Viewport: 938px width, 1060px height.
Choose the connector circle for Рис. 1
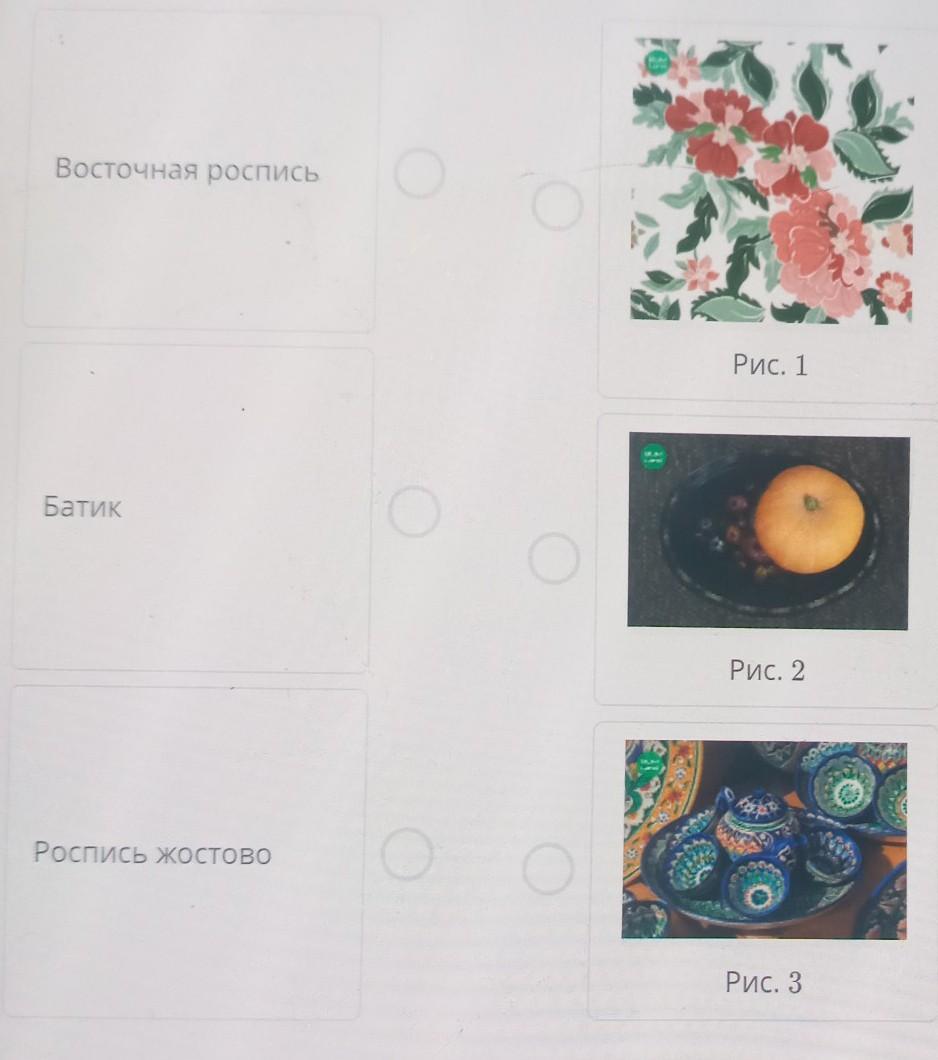point(557,205)
